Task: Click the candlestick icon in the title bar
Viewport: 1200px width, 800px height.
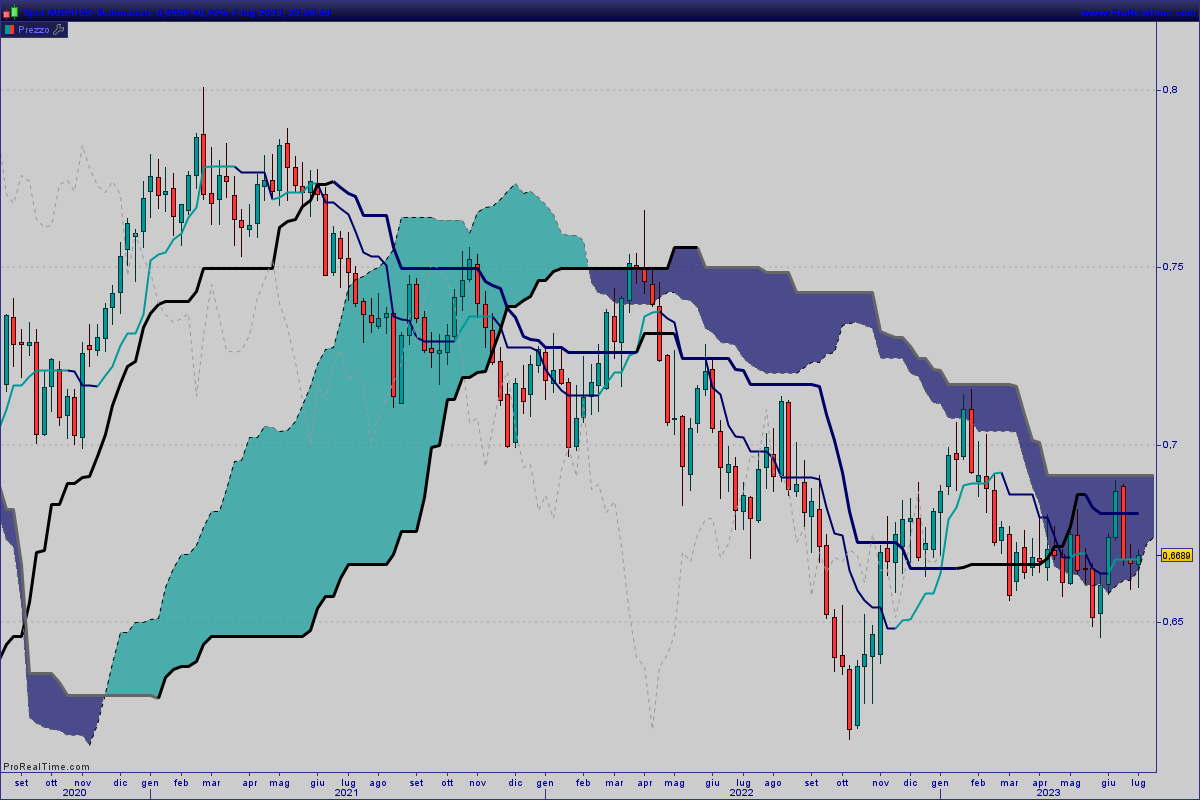Action: [11, 12]
